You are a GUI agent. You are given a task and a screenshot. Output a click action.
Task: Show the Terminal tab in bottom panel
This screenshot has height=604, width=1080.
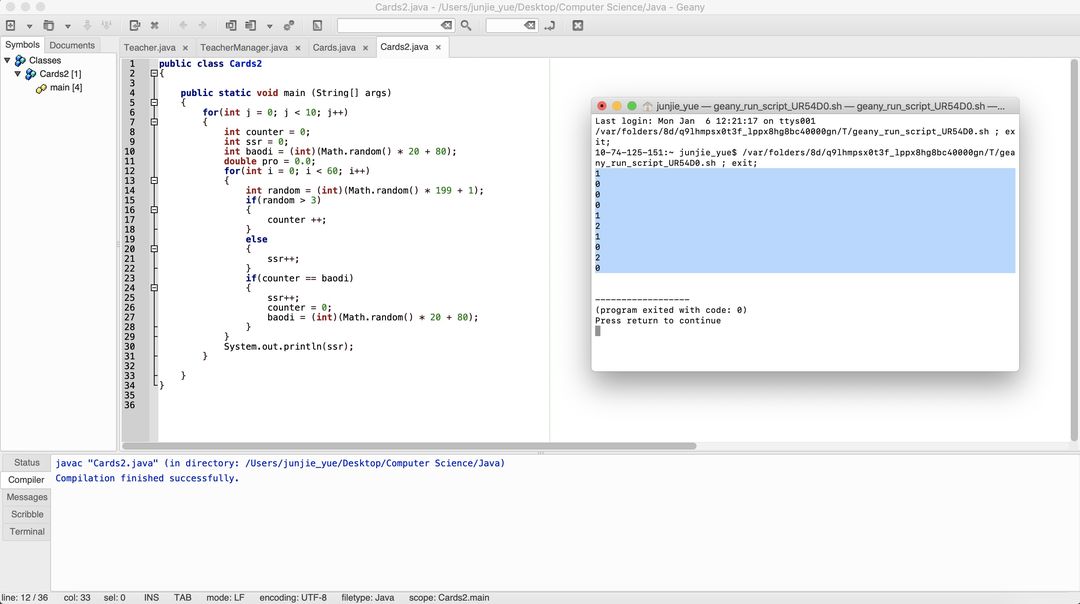click(26, 532)
